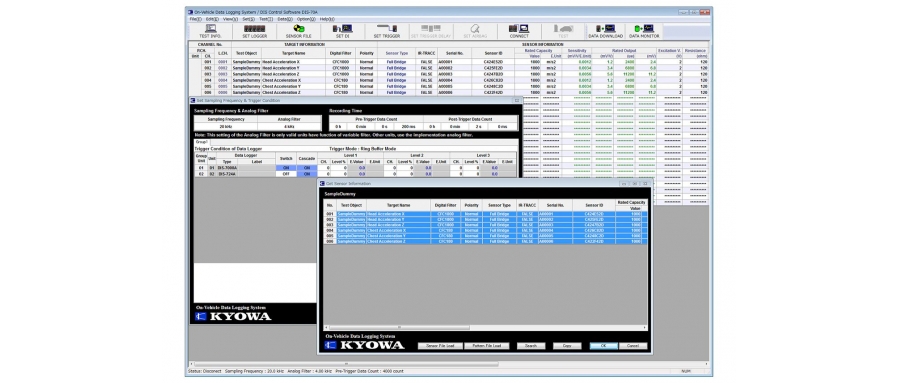
Task: Click DIS-7000A type cell in trigger table
Action: [x=227, y=168]
